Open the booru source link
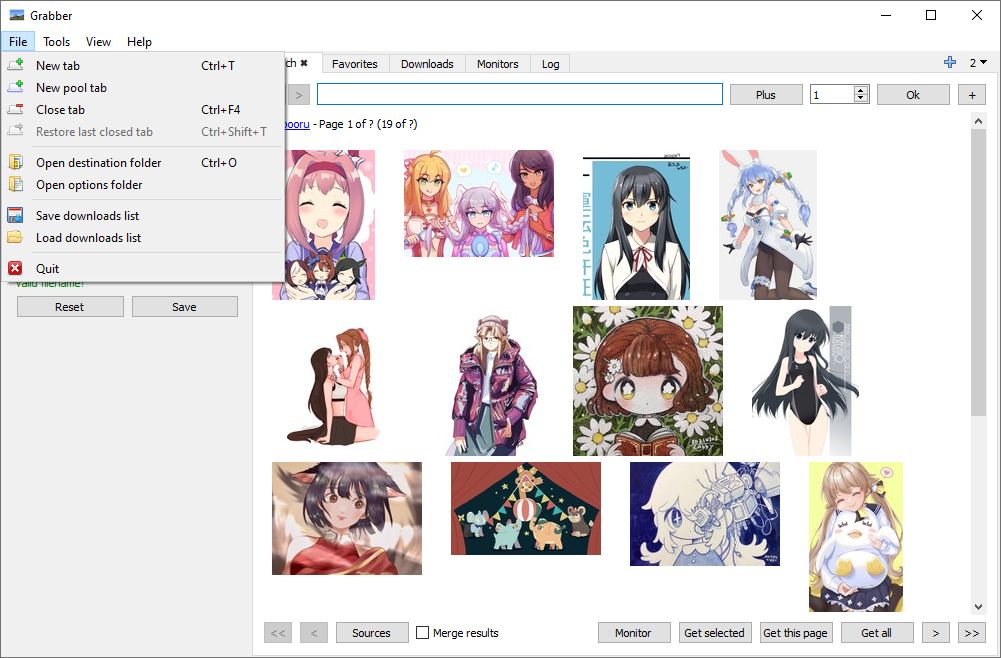This screenshot has height=658, width=1001. (297, 124)
